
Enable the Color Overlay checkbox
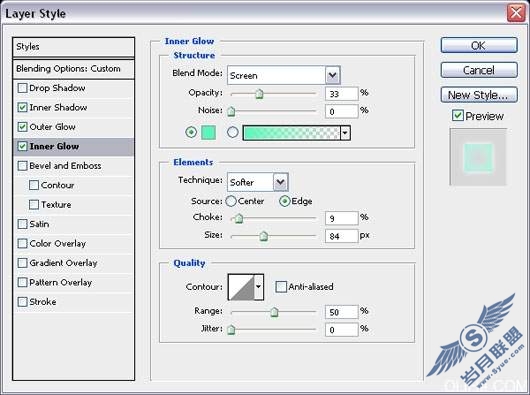point(22,244)
